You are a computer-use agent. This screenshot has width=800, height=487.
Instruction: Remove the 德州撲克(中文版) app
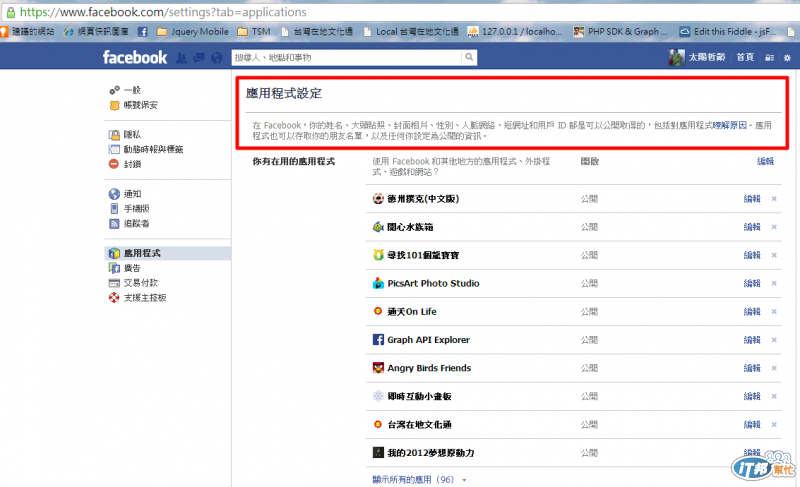774,199
